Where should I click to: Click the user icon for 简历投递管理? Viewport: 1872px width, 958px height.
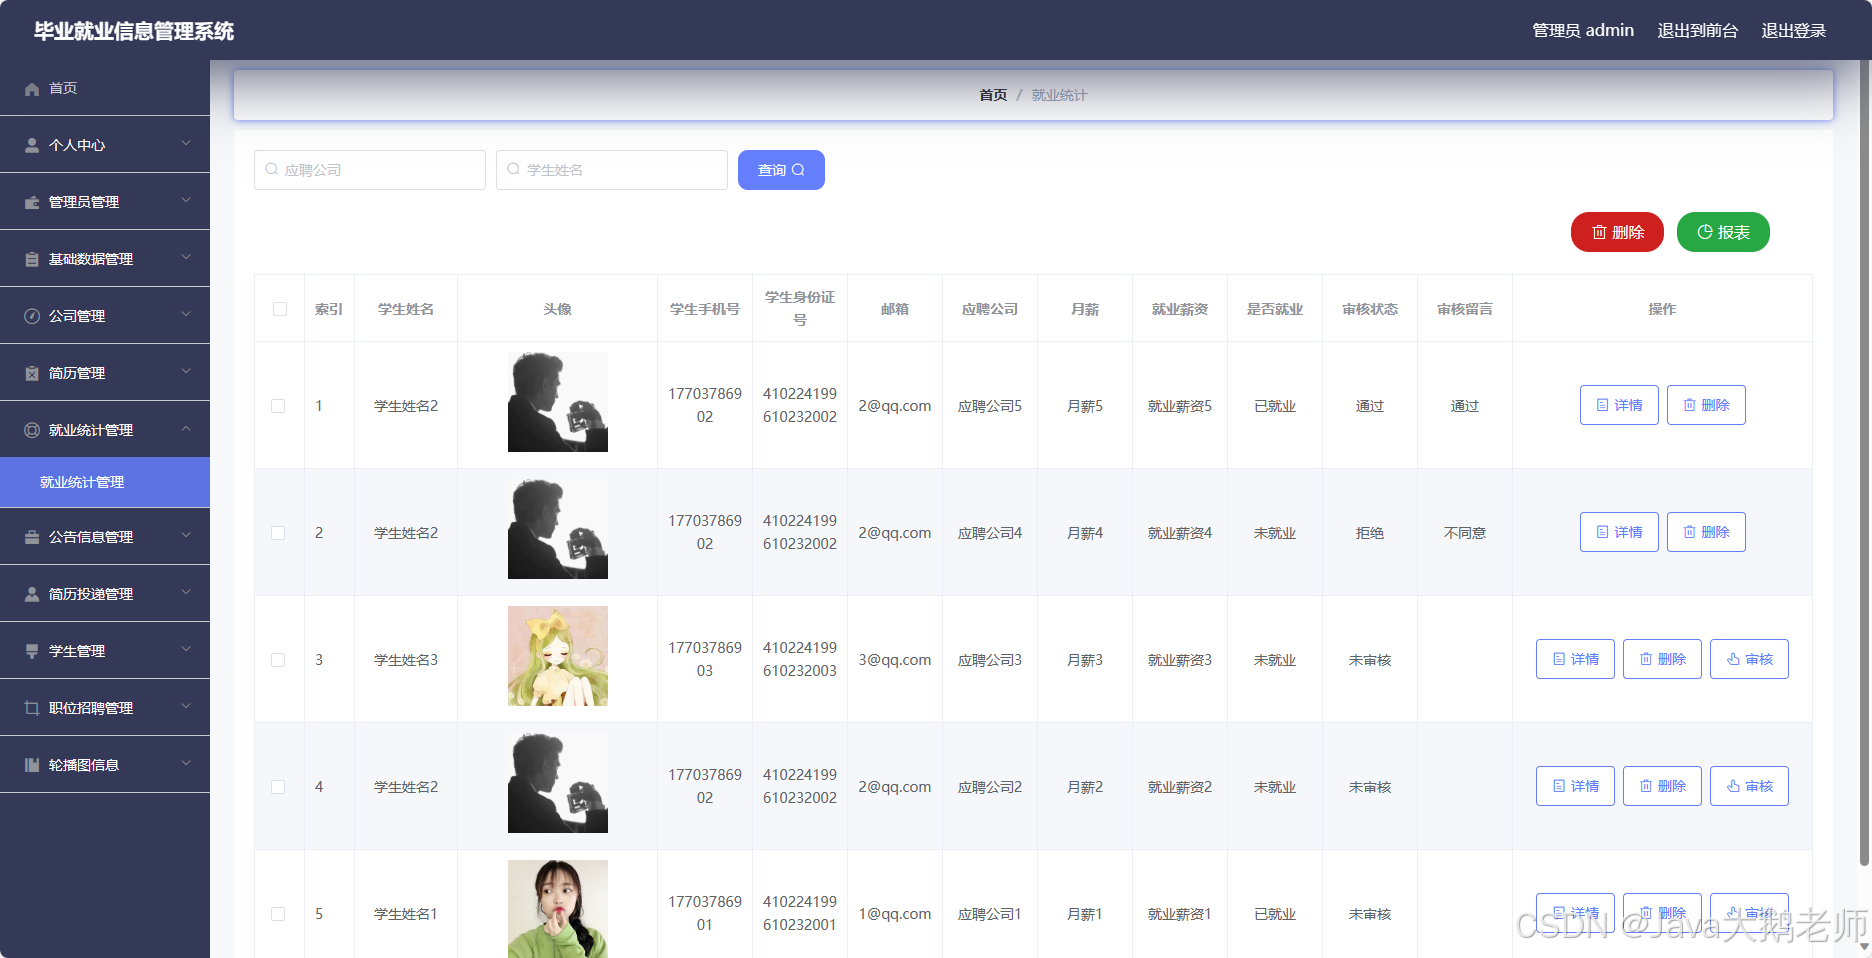pyautogui.click(x=32, y=594)
